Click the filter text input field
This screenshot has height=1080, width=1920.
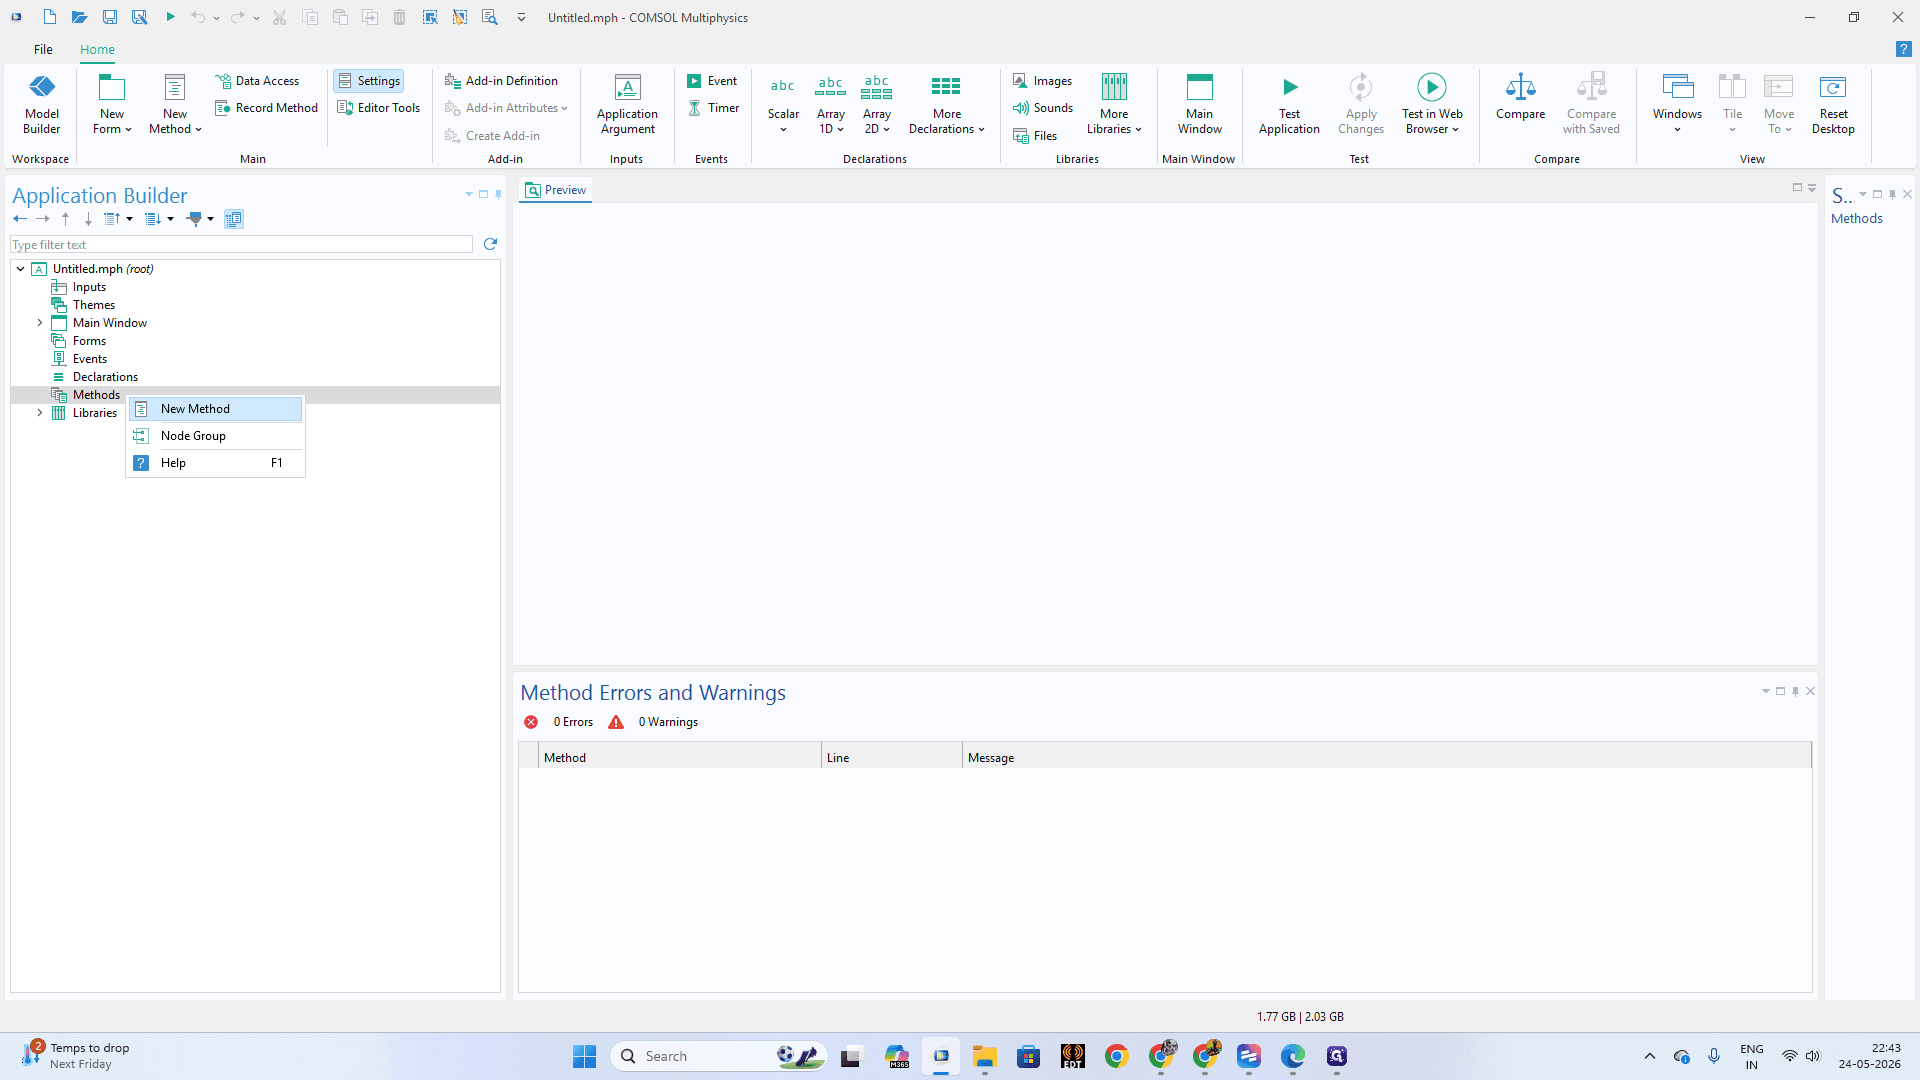coord(241,245)
